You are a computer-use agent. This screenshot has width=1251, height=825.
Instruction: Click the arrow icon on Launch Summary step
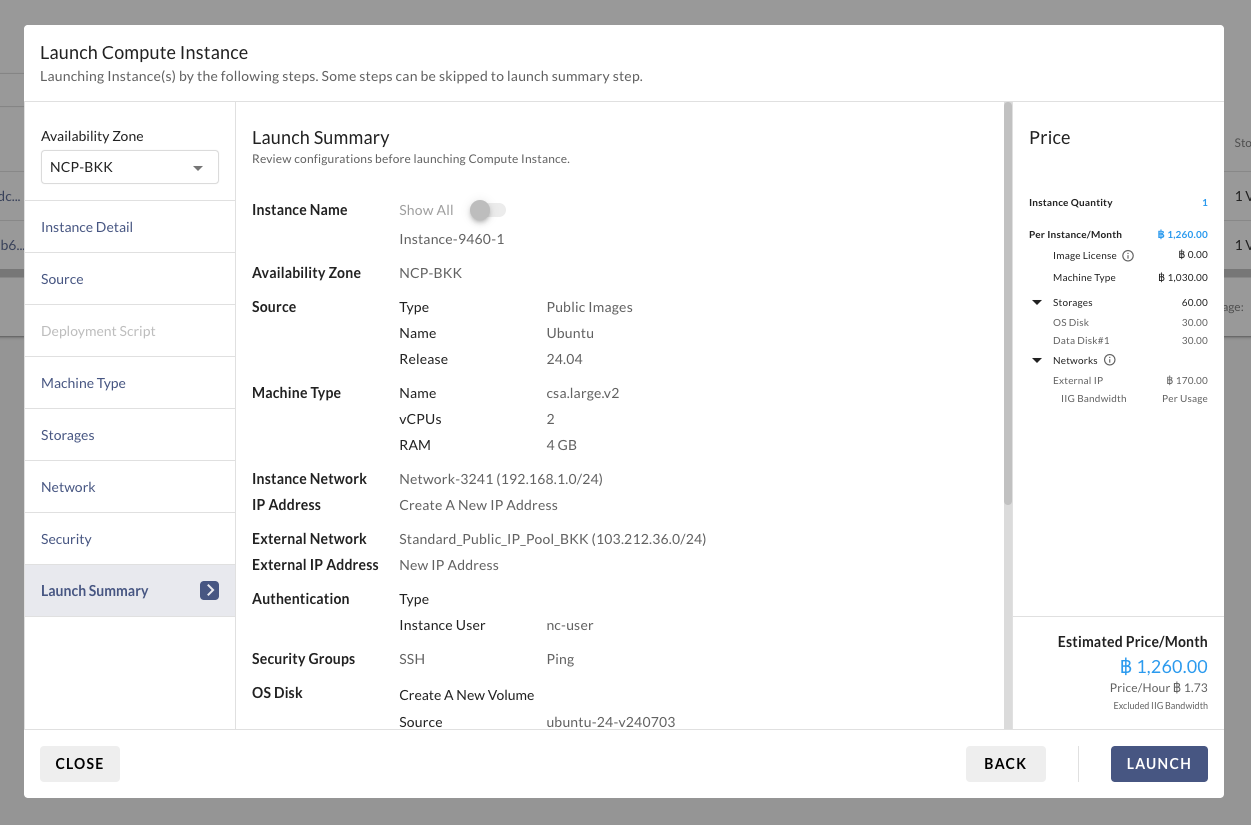(x=209, y=590)
